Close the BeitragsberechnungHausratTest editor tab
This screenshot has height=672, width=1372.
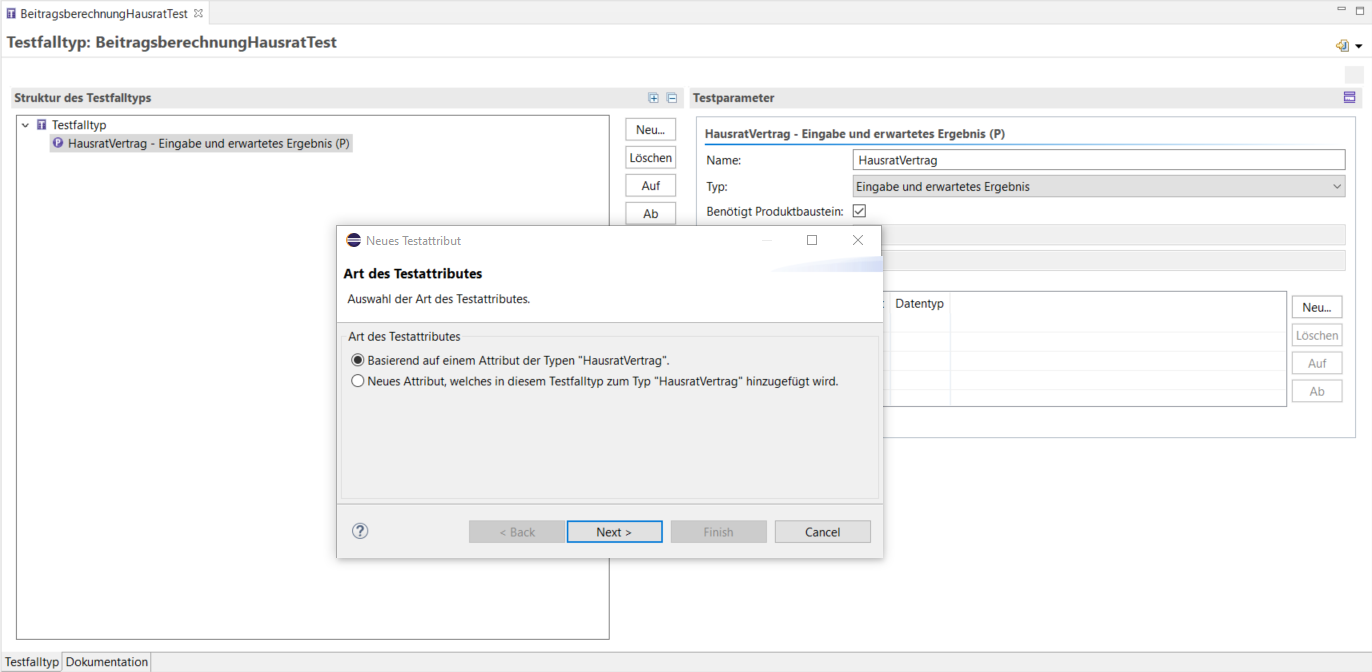[x=198, y=13]
